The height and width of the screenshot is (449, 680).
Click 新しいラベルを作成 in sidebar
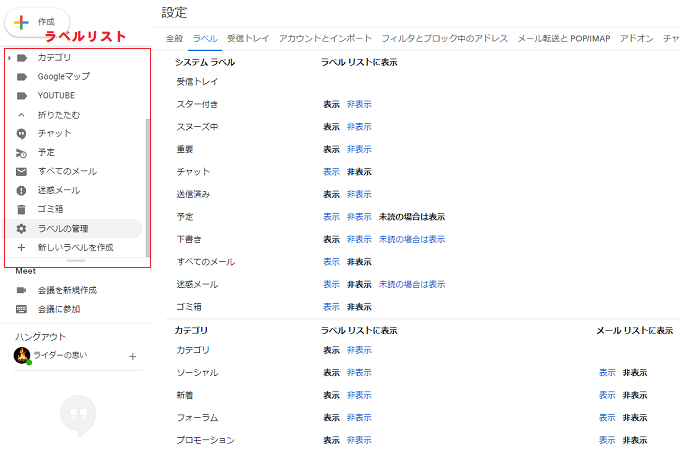click(75, 248)
